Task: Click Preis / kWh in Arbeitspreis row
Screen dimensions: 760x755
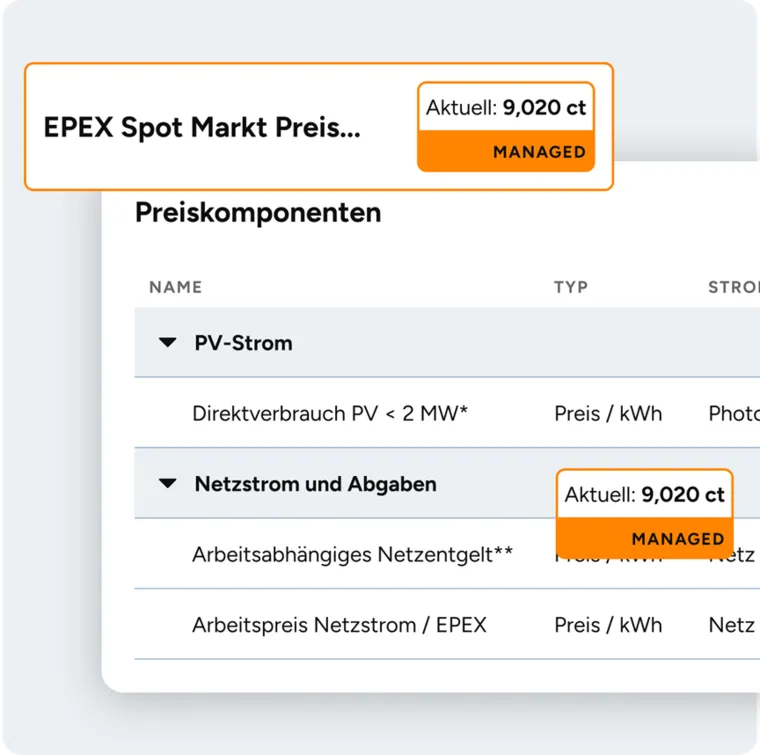Action: point(608,625)
